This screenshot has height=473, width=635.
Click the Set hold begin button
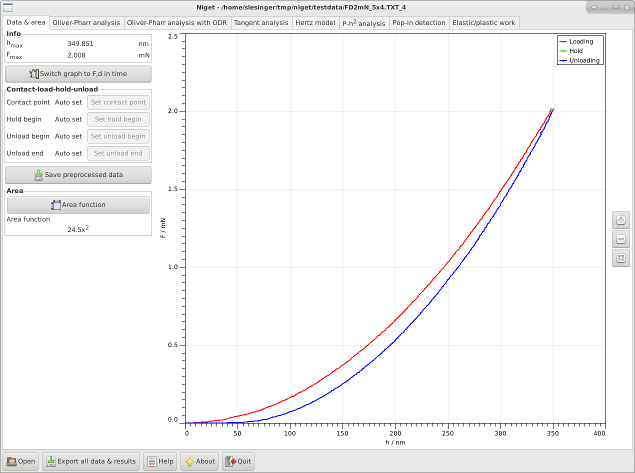coord(118,119)
